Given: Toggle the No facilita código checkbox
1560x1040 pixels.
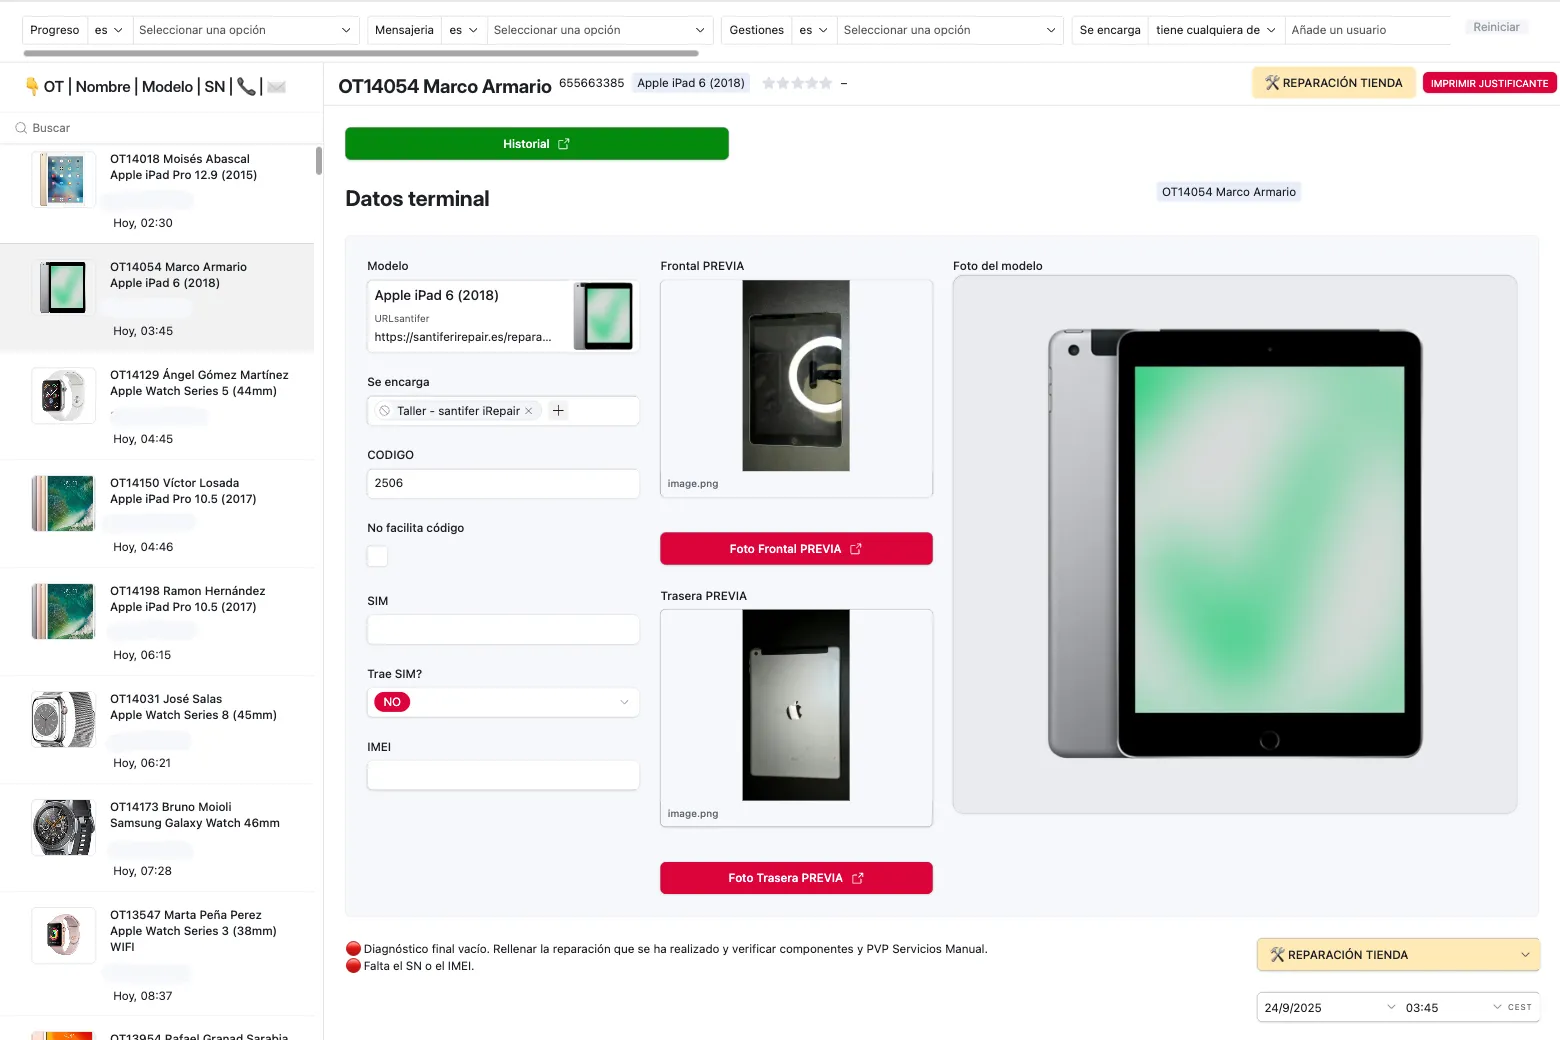Looking at the screenshot, I should 377,556.
